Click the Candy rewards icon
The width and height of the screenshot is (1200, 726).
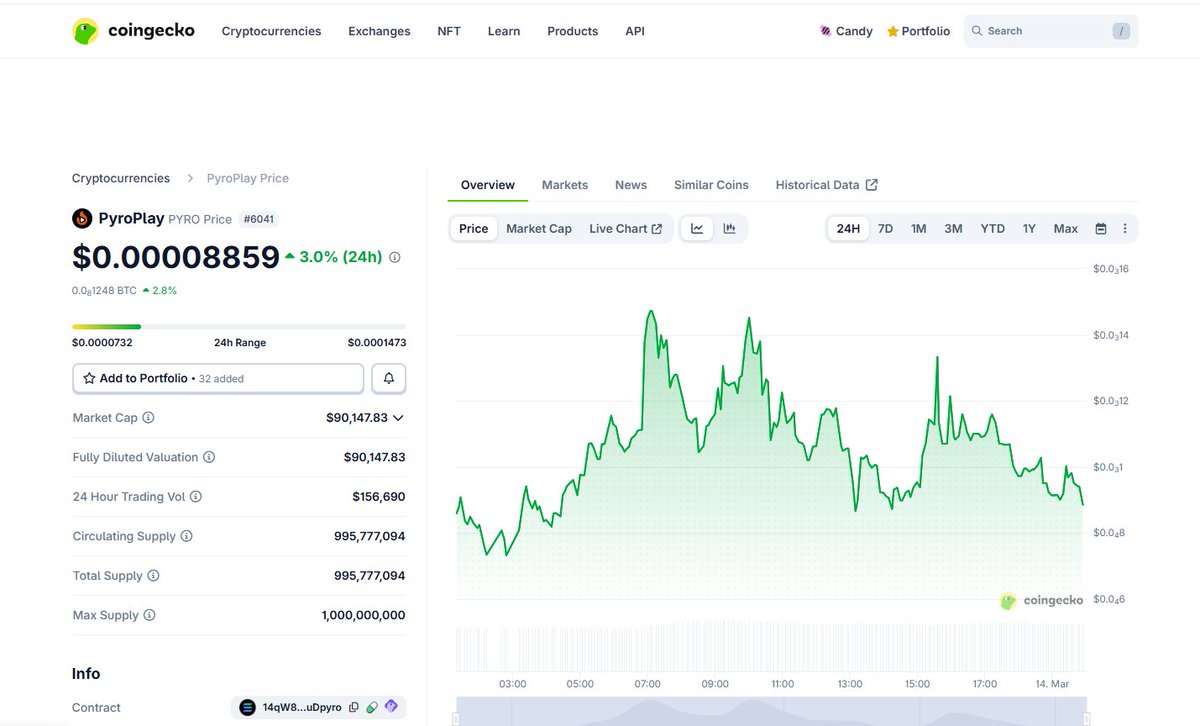point(825,31)
